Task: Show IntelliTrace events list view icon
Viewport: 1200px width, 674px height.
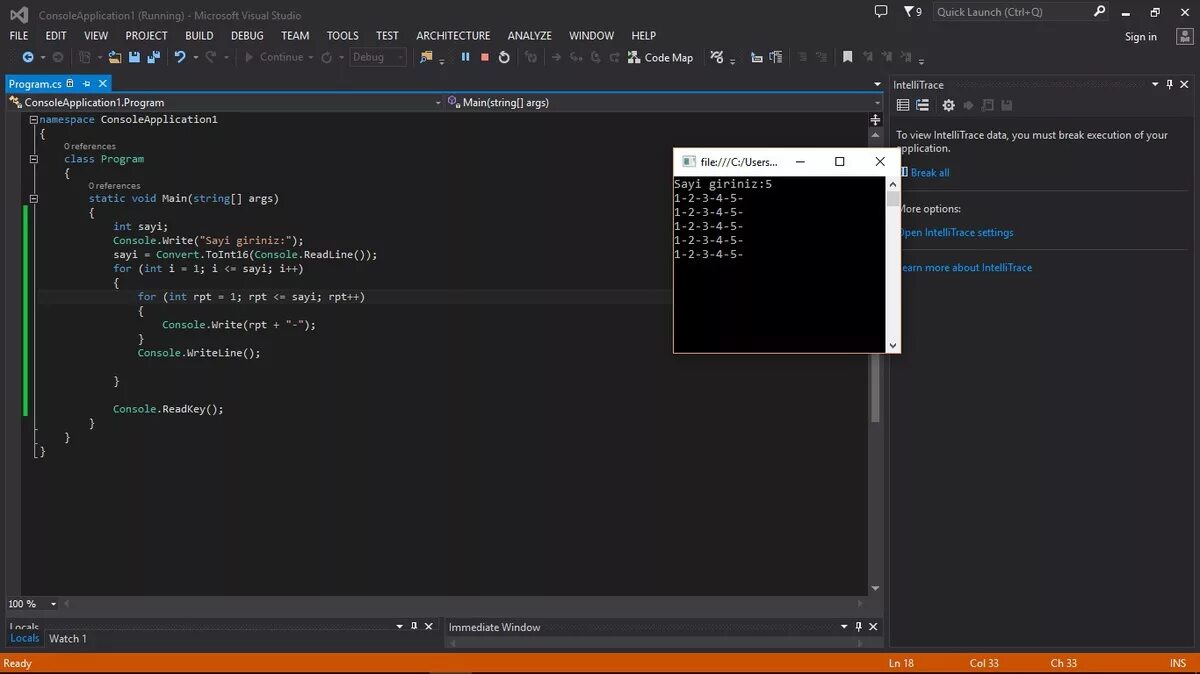Action: (x=903, y=105)
